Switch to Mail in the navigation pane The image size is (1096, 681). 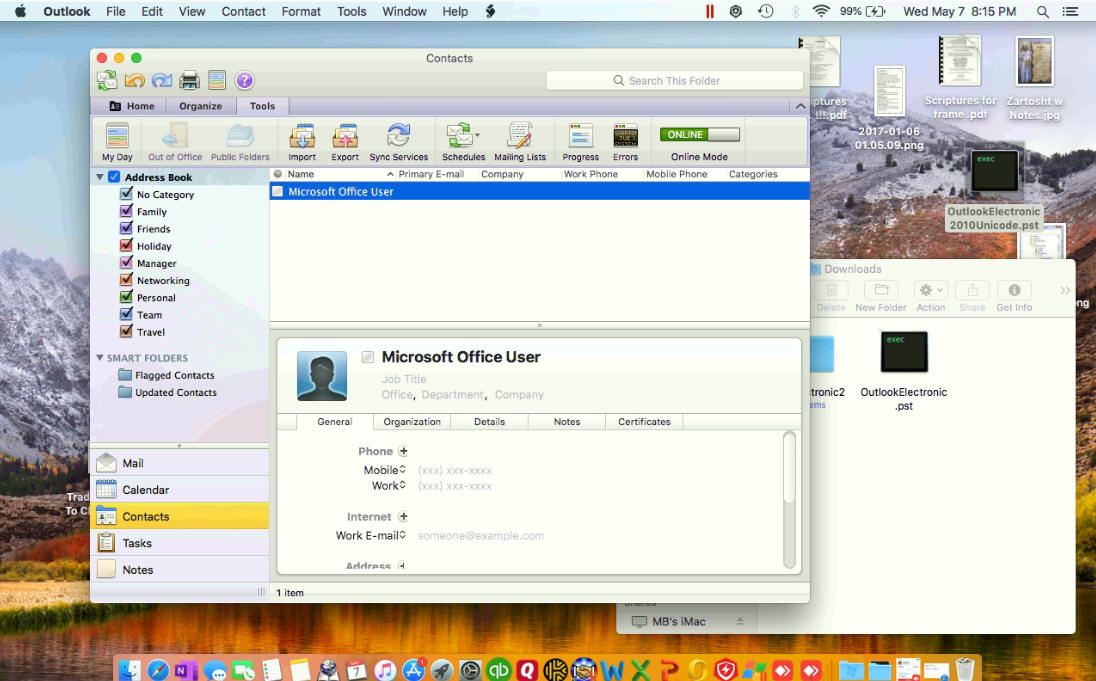coord(180,463)
